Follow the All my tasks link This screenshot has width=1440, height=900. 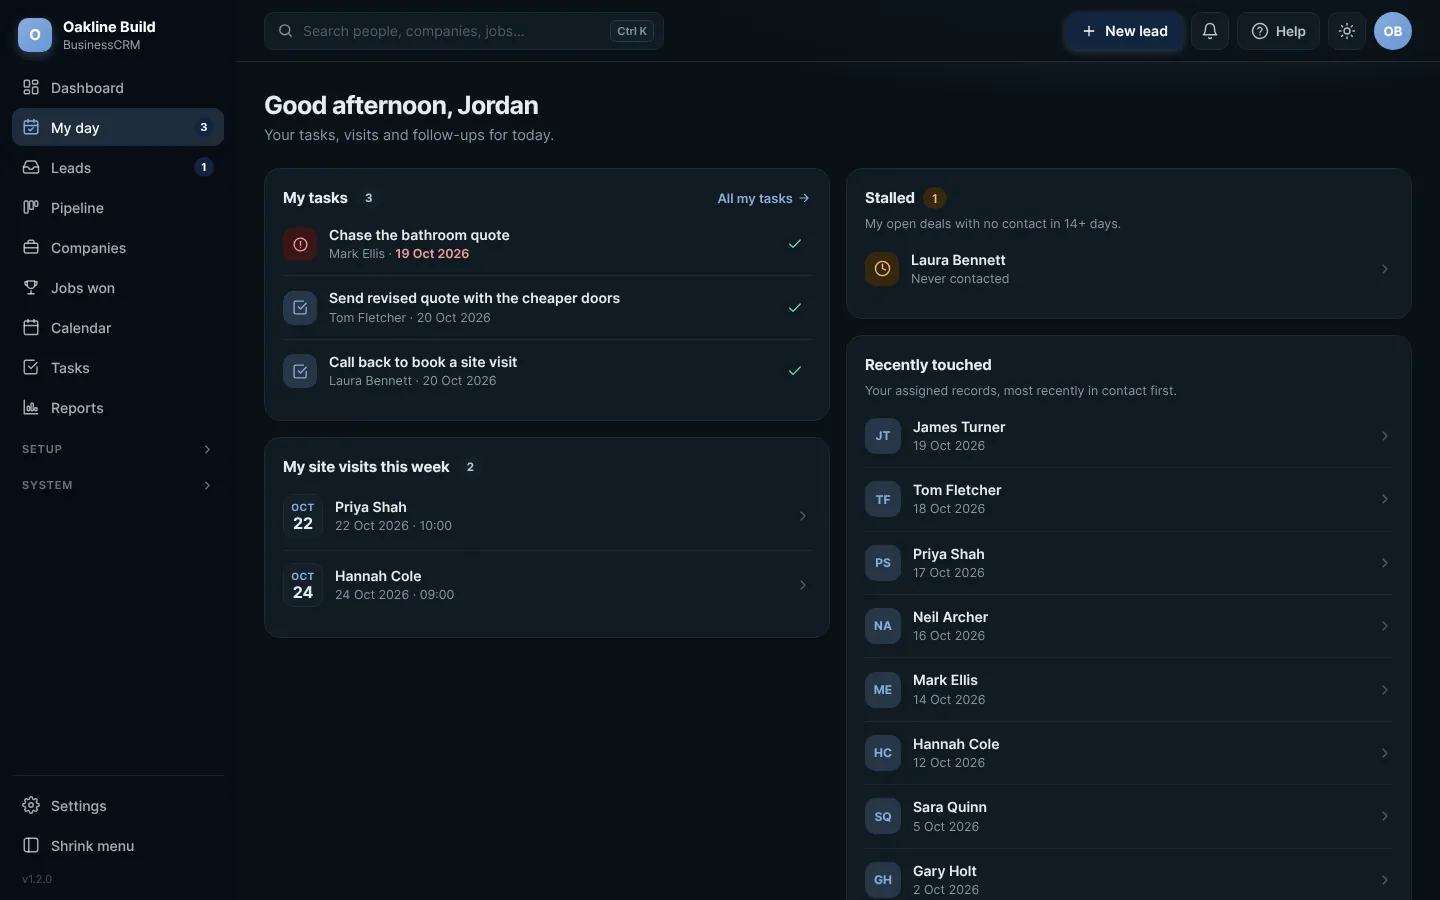pyautogui.click(x=764, y=198)
